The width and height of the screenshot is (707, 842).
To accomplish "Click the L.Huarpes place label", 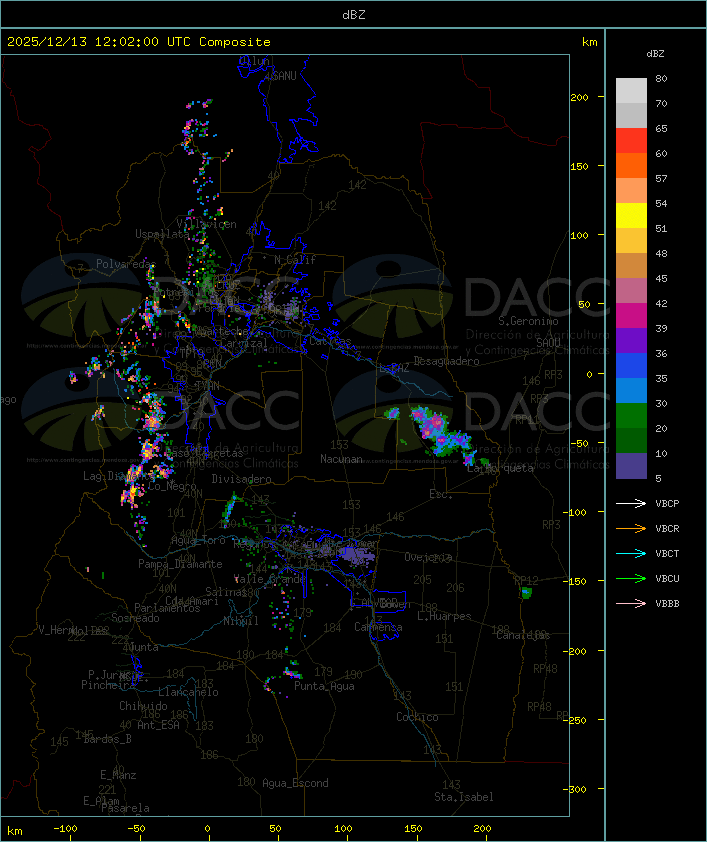I will coord(444,616).
